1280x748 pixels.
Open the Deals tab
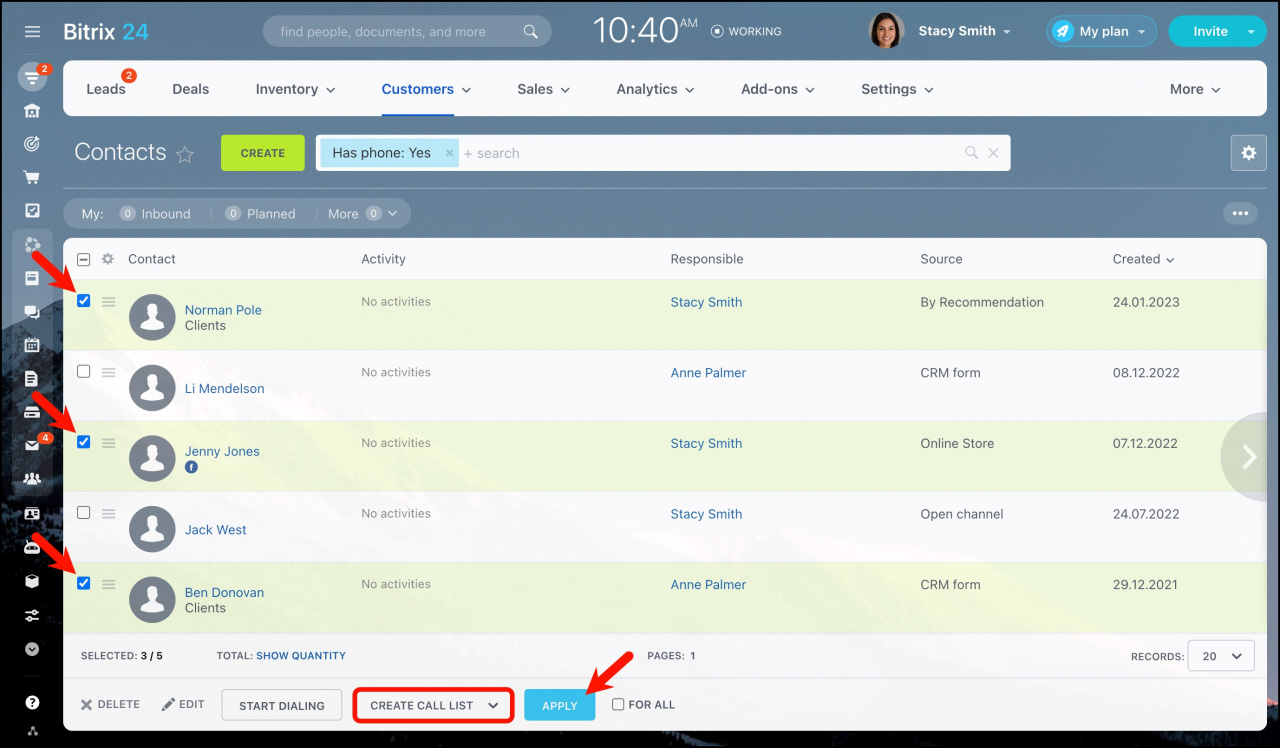(190, 89)
